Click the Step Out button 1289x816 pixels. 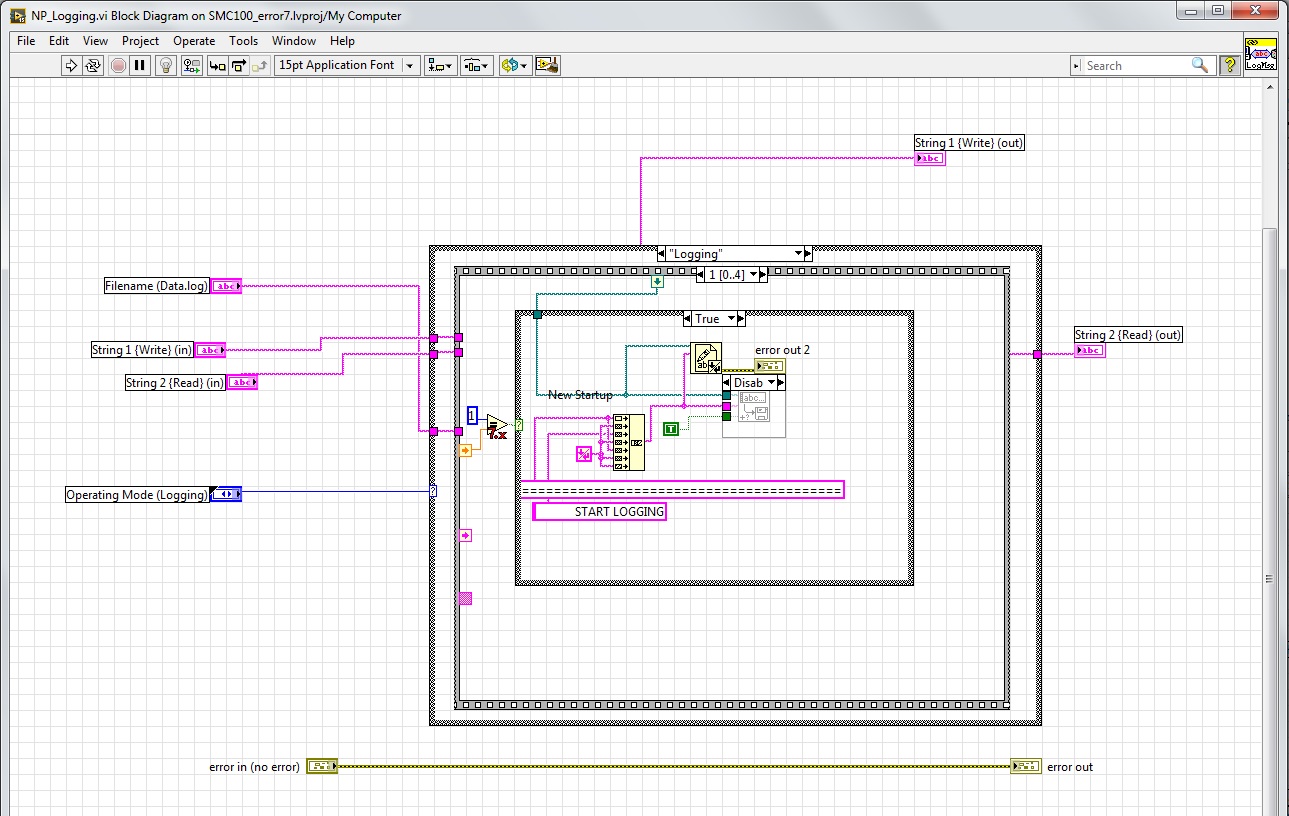click(260, 65)
